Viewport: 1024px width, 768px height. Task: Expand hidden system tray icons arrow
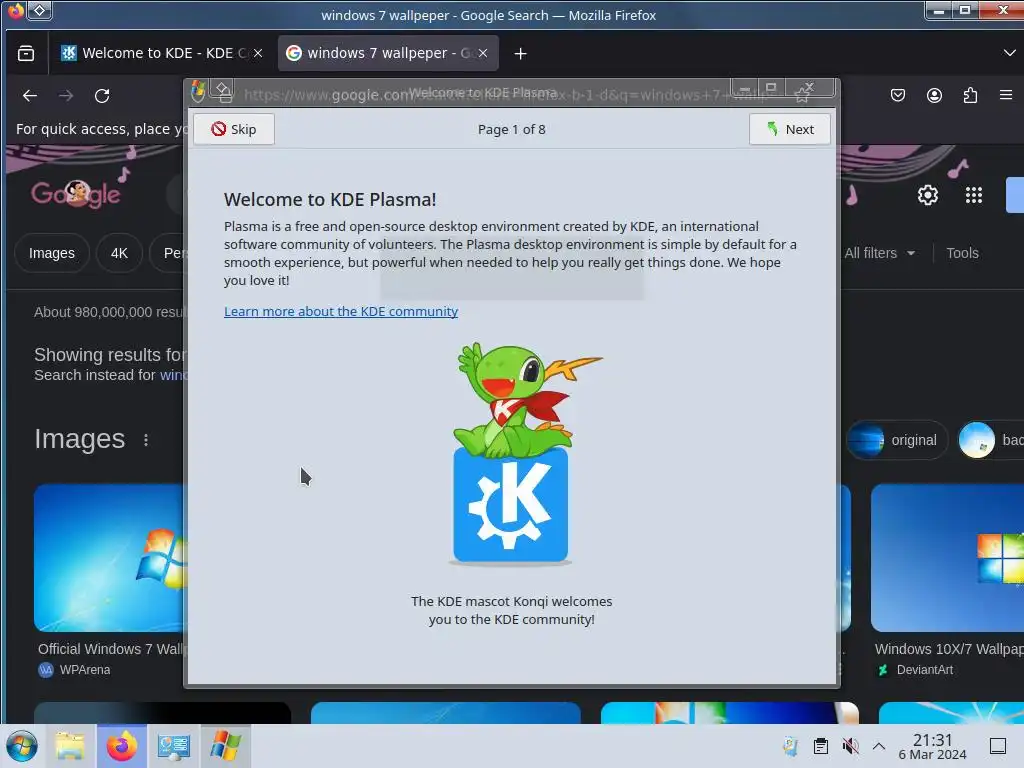[879, 746]
